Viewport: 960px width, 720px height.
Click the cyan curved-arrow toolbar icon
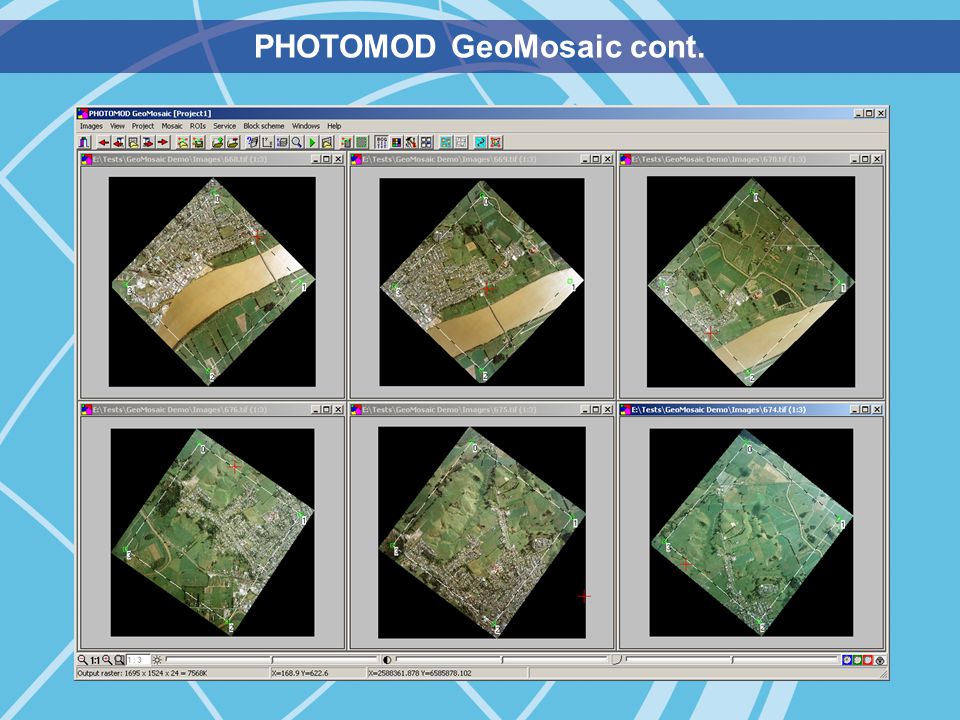(x=481, y=143)
